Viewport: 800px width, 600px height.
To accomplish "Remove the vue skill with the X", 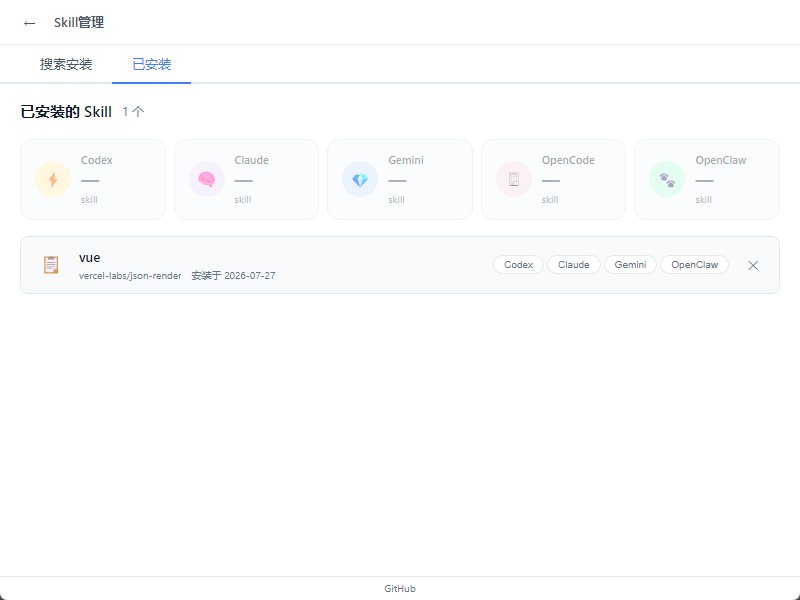I will pos(753,265).
